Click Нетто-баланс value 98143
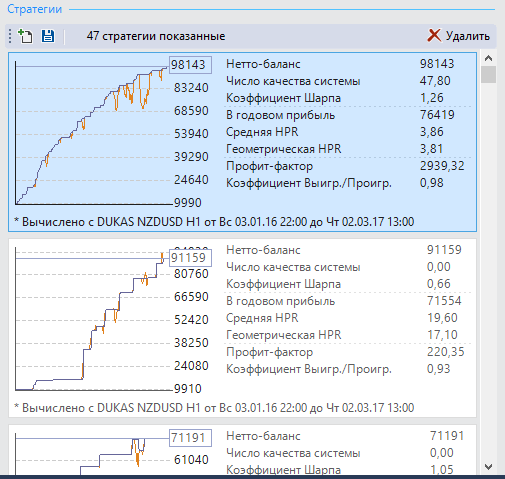 pyautogui.click(x=437, y=64)
